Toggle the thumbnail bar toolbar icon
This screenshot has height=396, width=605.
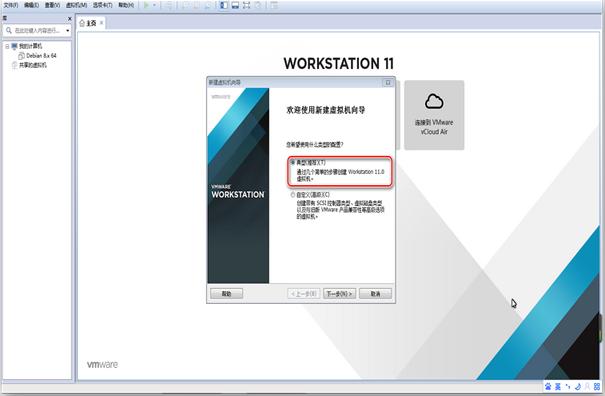[x=235, y=5]
